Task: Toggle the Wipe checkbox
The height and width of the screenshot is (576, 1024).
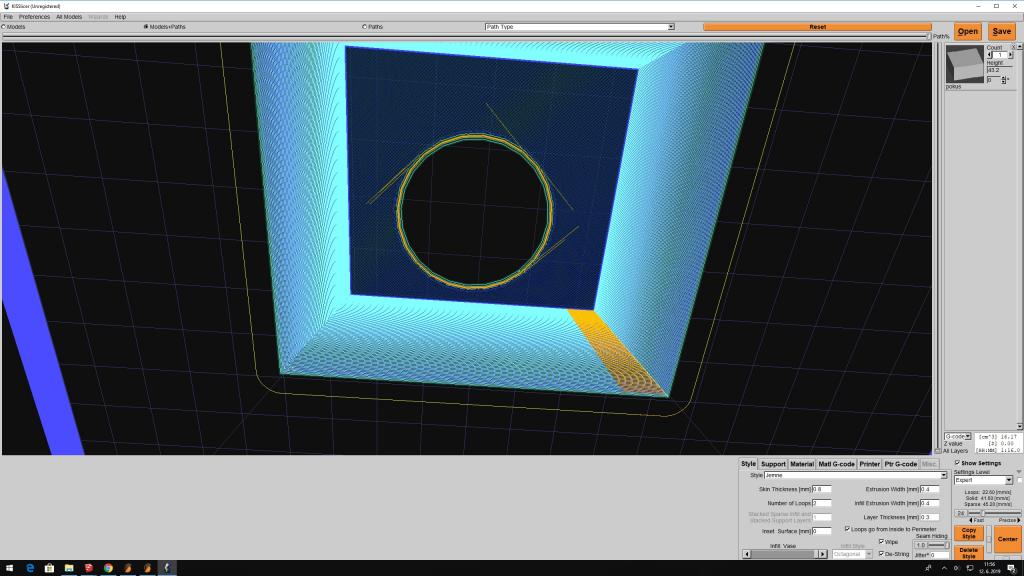Action: (881, 542)
